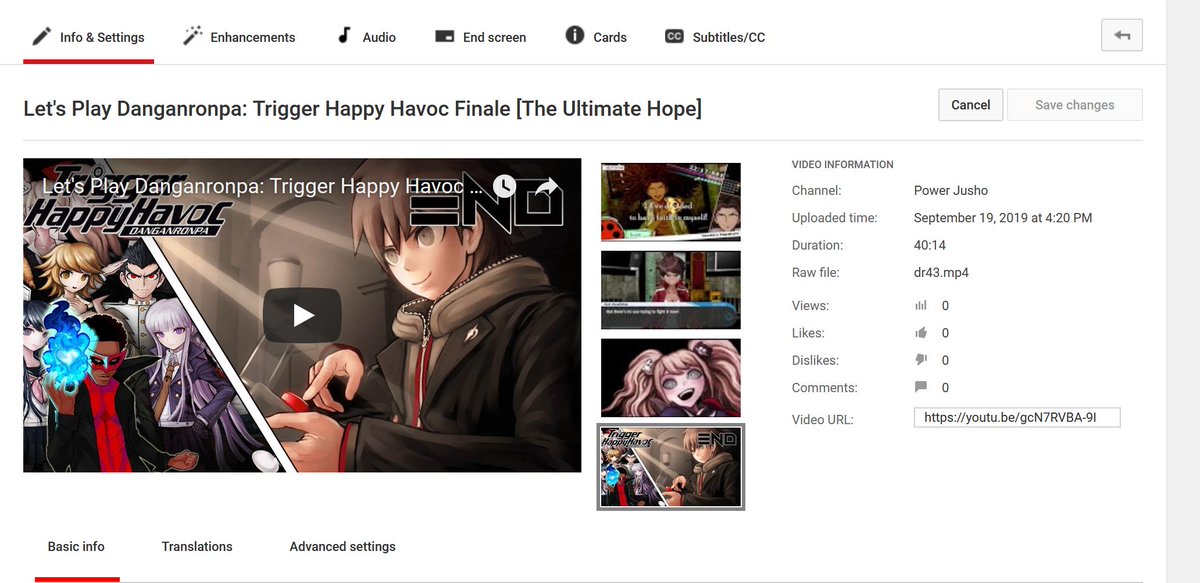Click the Watch later clock icon
The width and height of the screenshot is (1200, 583).
coord(504,186)
